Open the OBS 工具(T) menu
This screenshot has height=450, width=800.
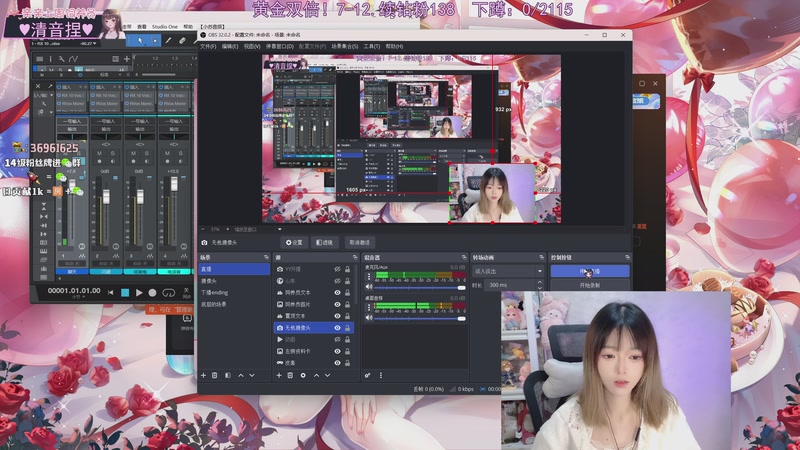[371, 46]
